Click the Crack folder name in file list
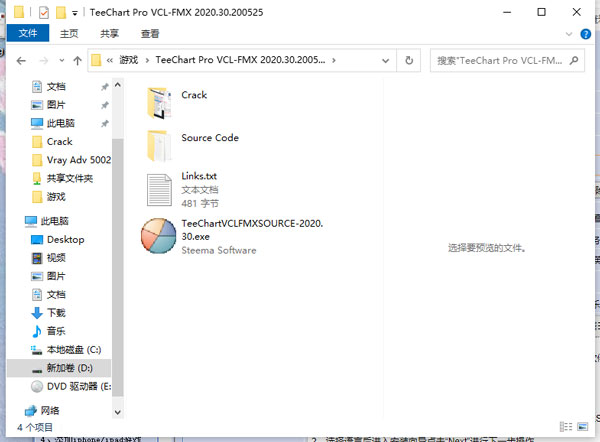 [194, 95]
